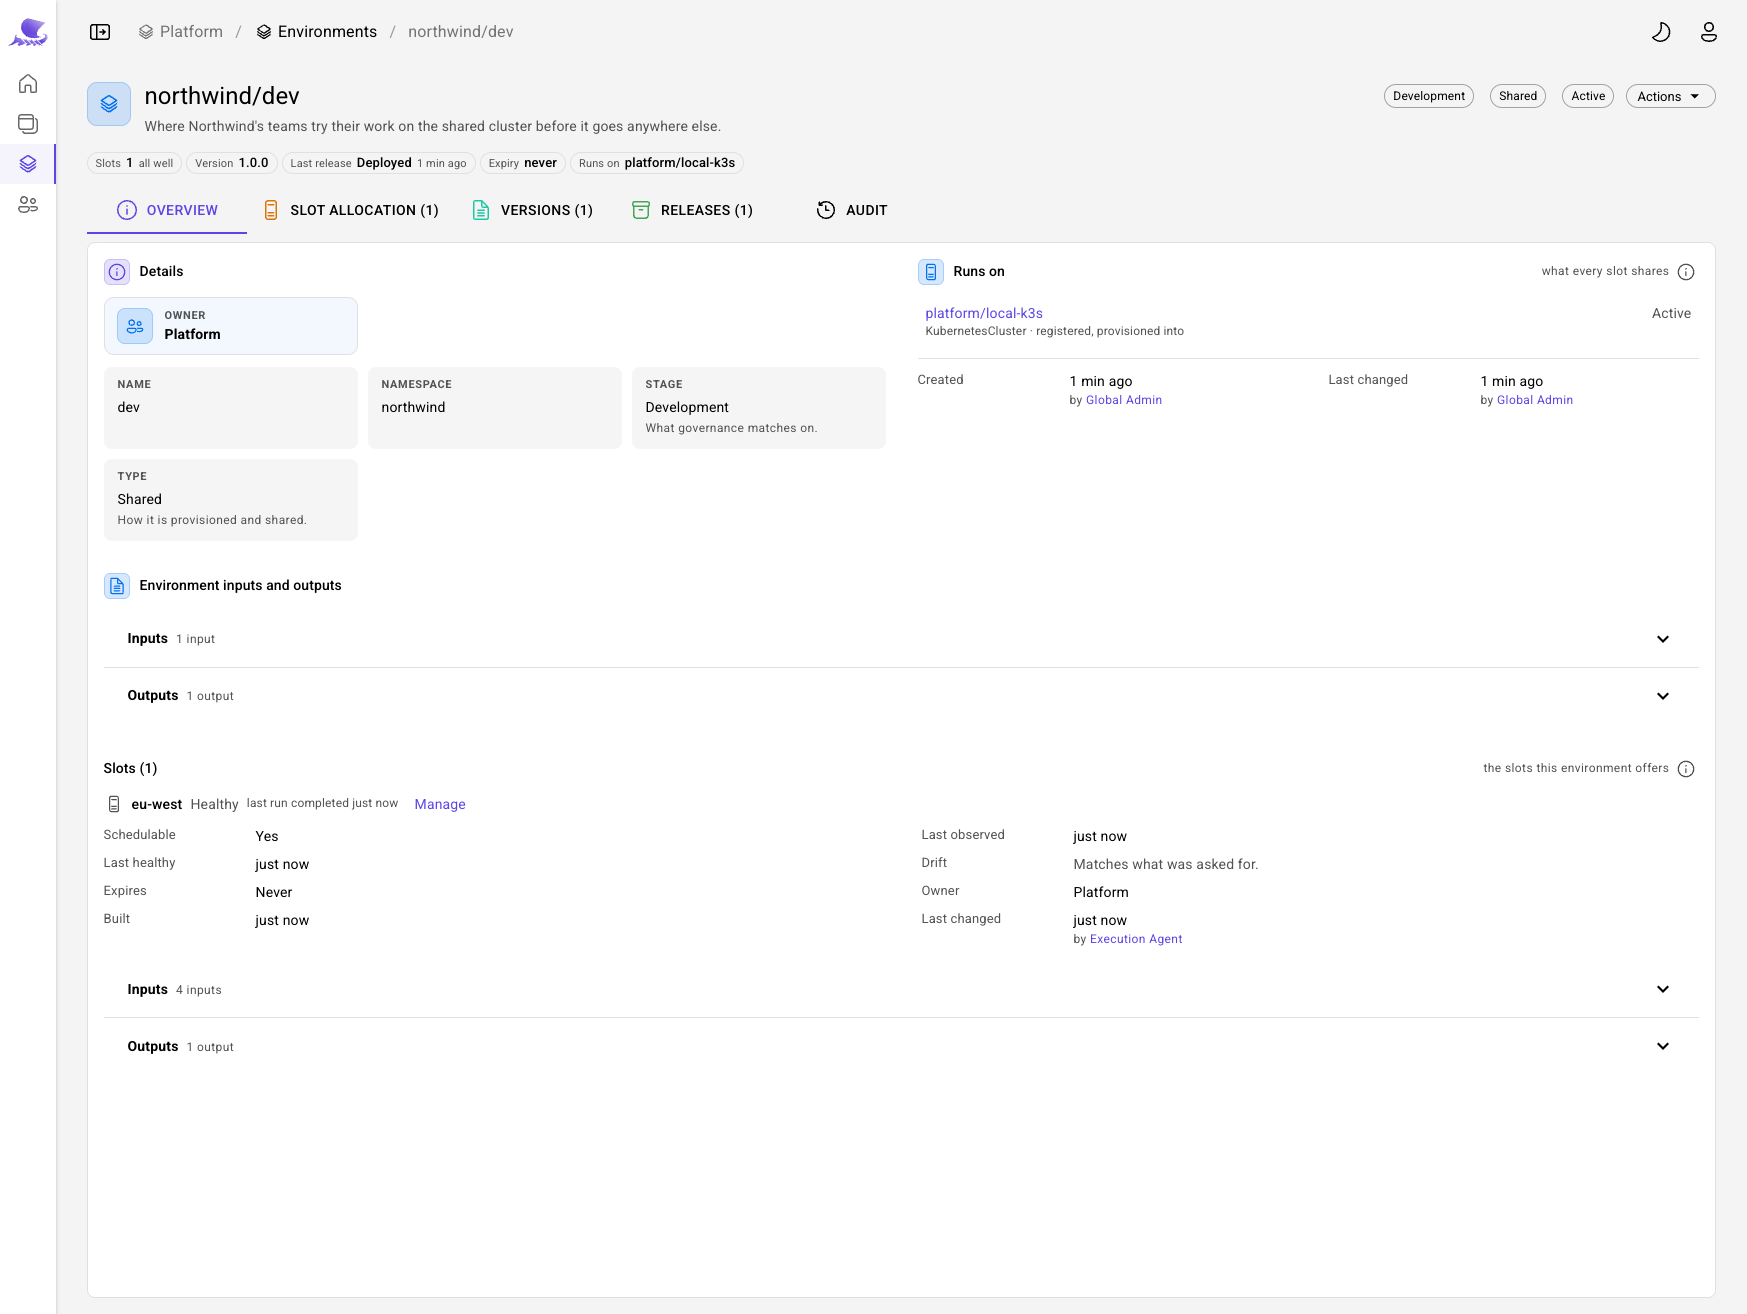Go to Environments breadcrumb
This screenshot has height=1314, width=1747.
click(x=317, y=32)
